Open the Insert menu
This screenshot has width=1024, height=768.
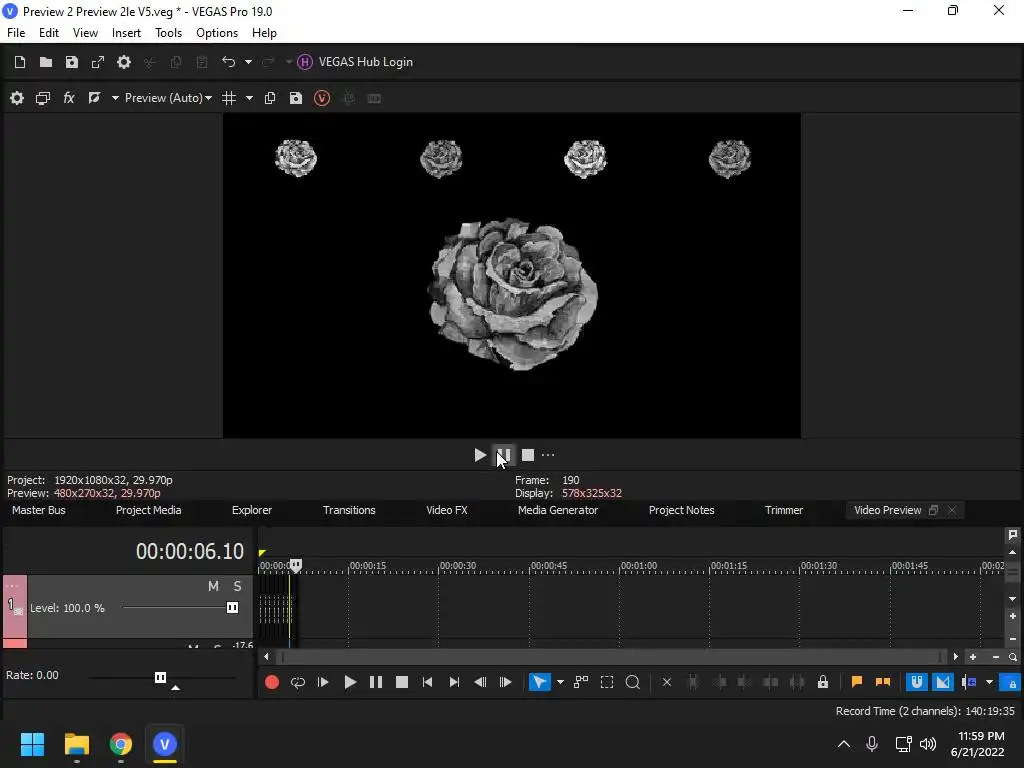pos(126,33)
